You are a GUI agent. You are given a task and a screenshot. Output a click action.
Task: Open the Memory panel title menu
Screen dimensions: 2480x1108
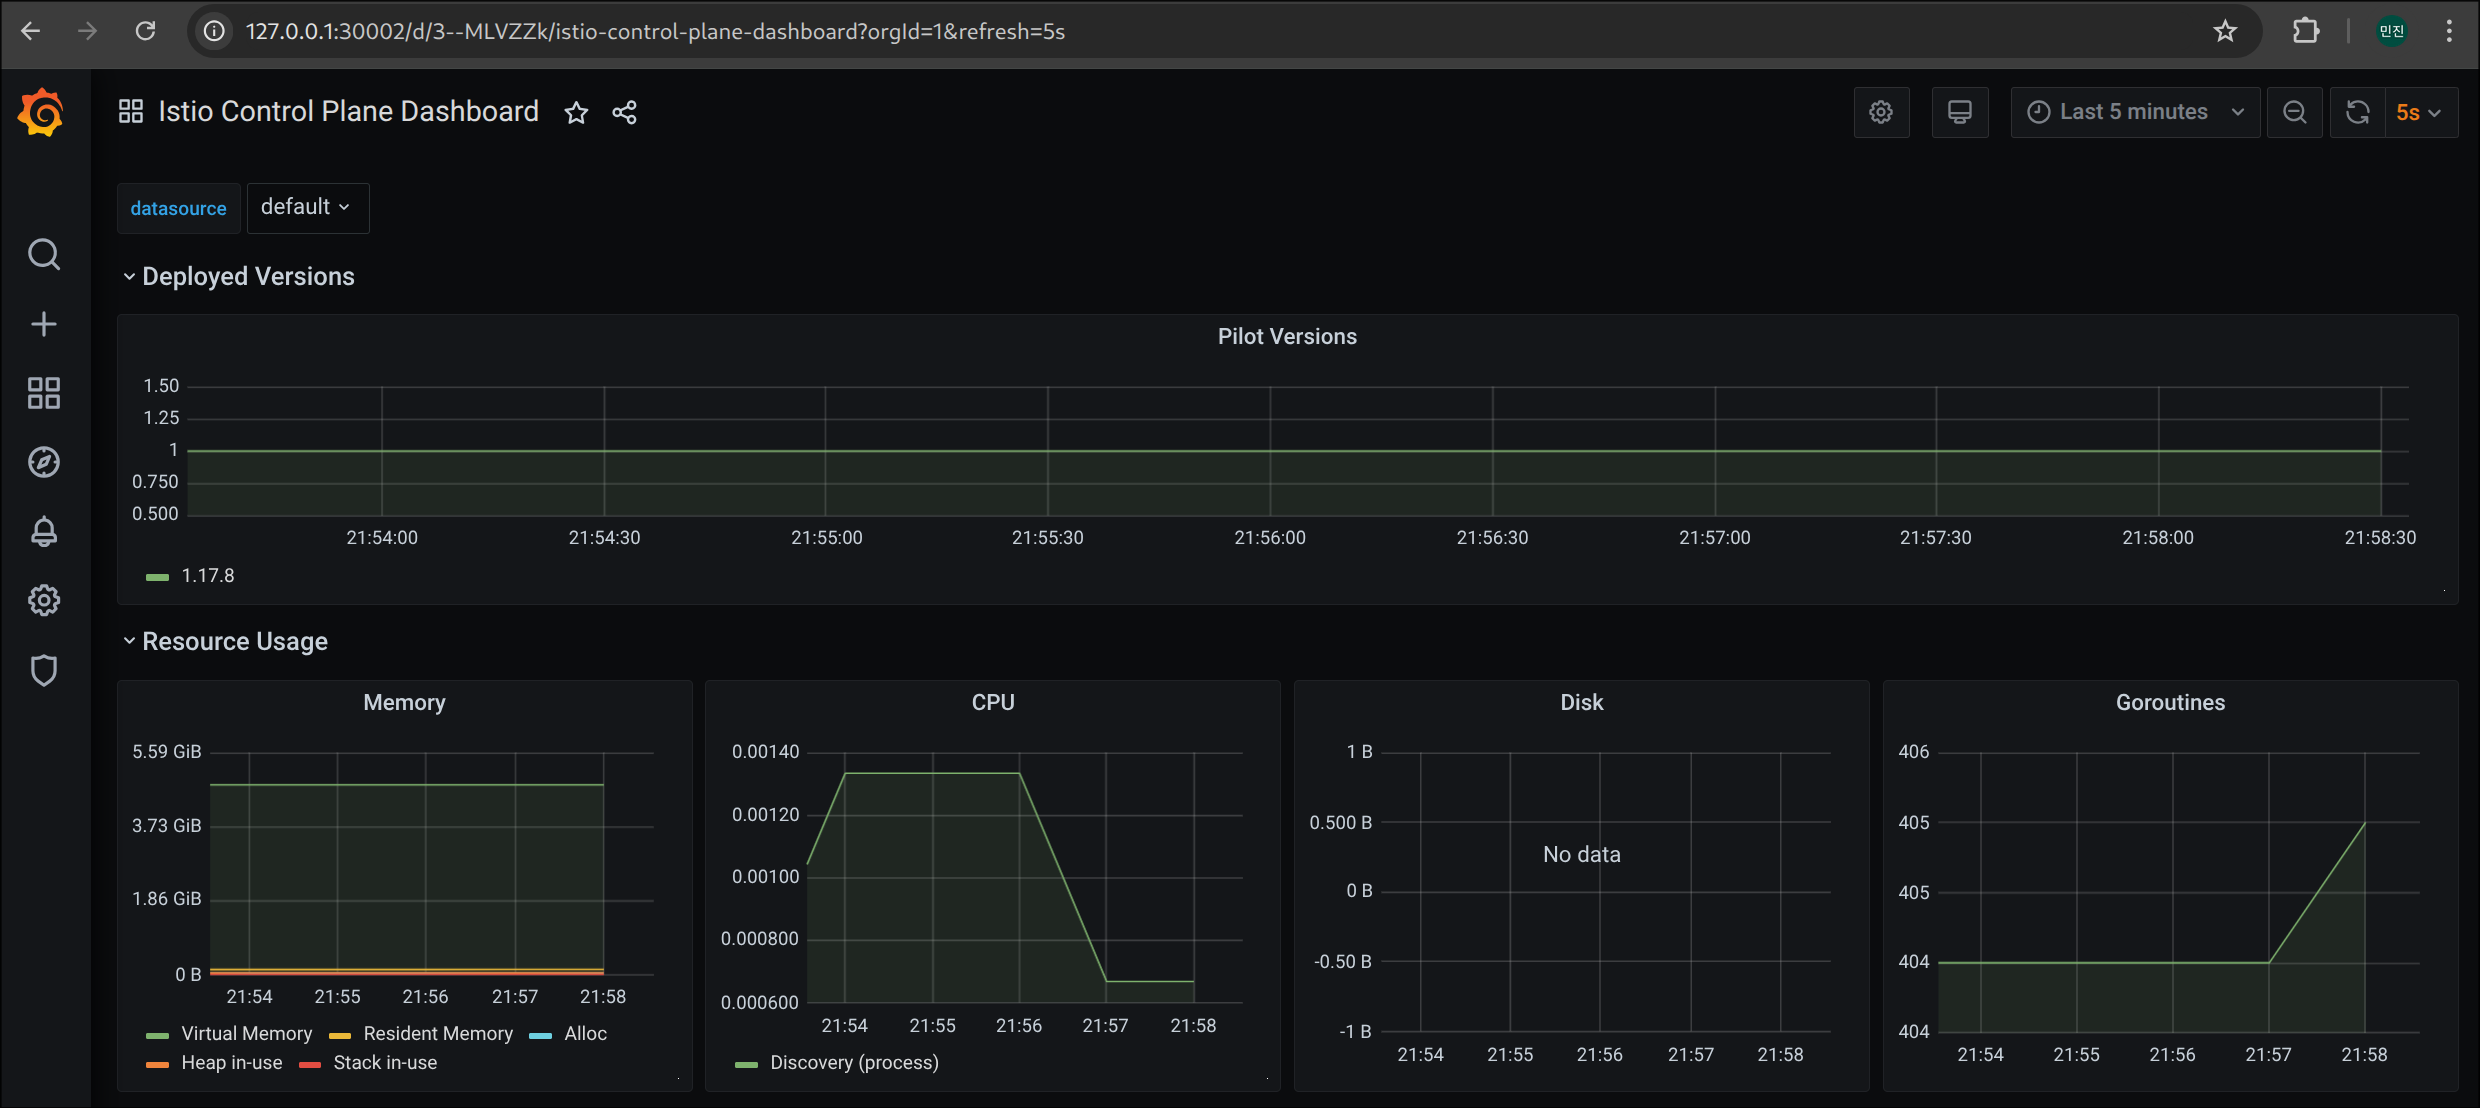click(404, 702)
